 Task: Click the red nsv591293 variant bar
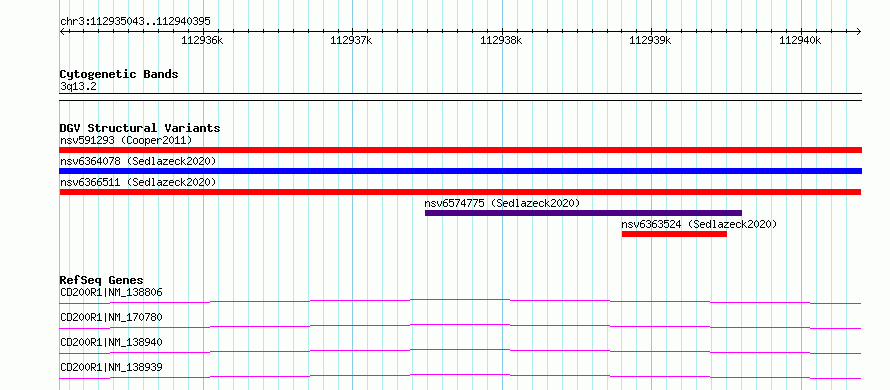(460, 150)
